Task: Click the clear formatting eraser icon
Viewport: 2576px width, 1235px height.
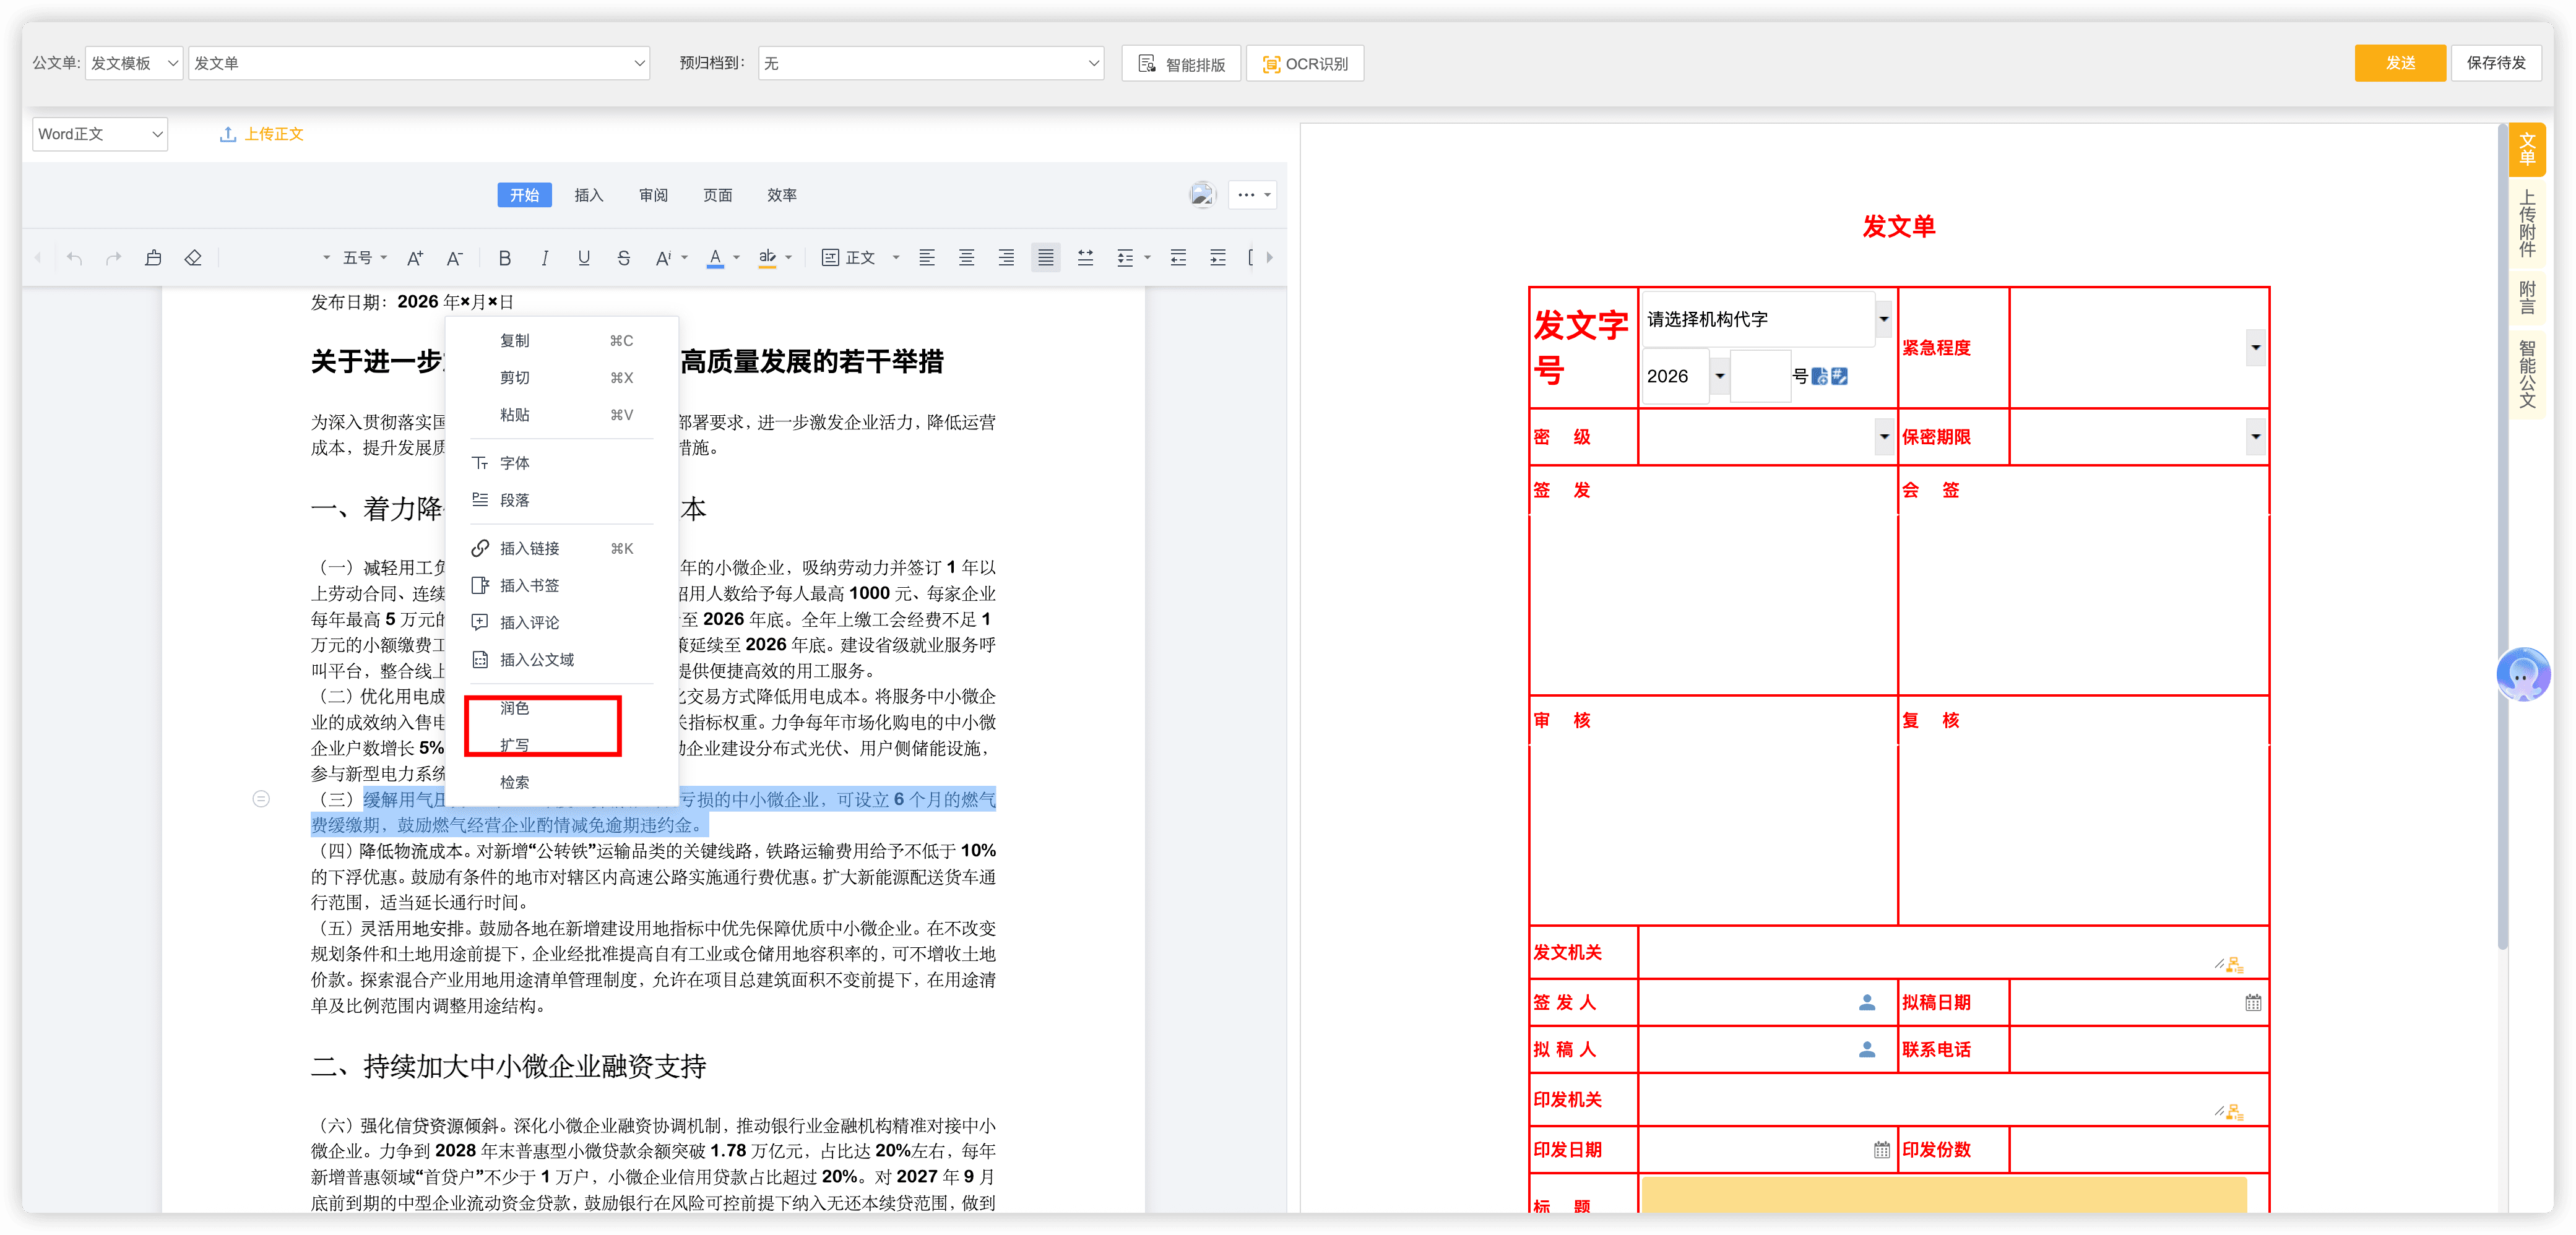Action: click(193, 258)
